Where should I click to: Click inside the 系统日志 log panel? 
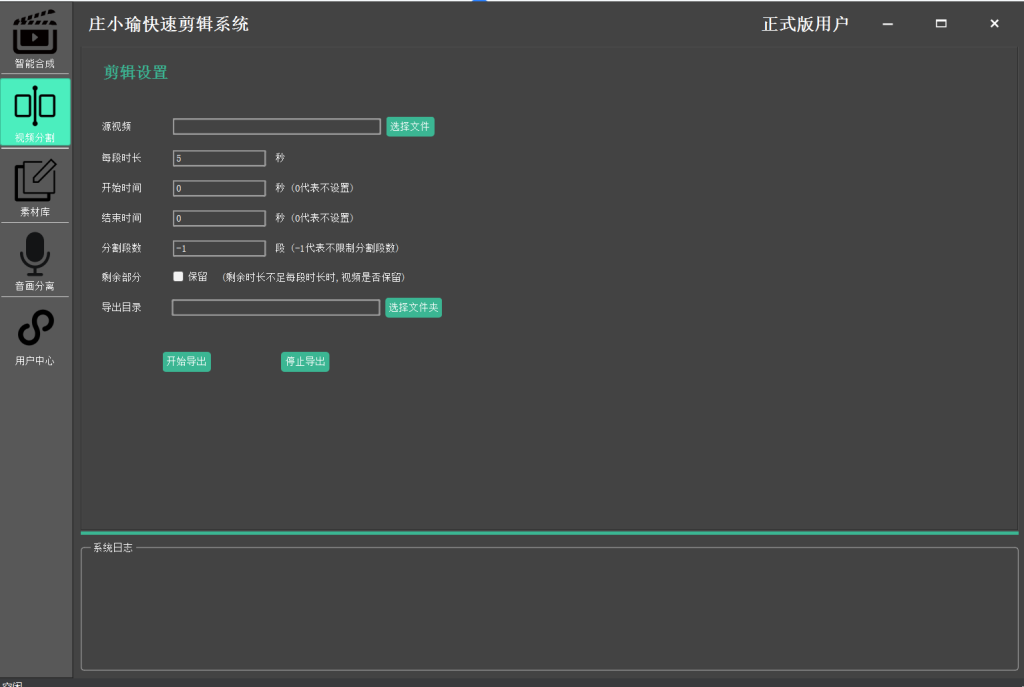click(x=549, y=610)
